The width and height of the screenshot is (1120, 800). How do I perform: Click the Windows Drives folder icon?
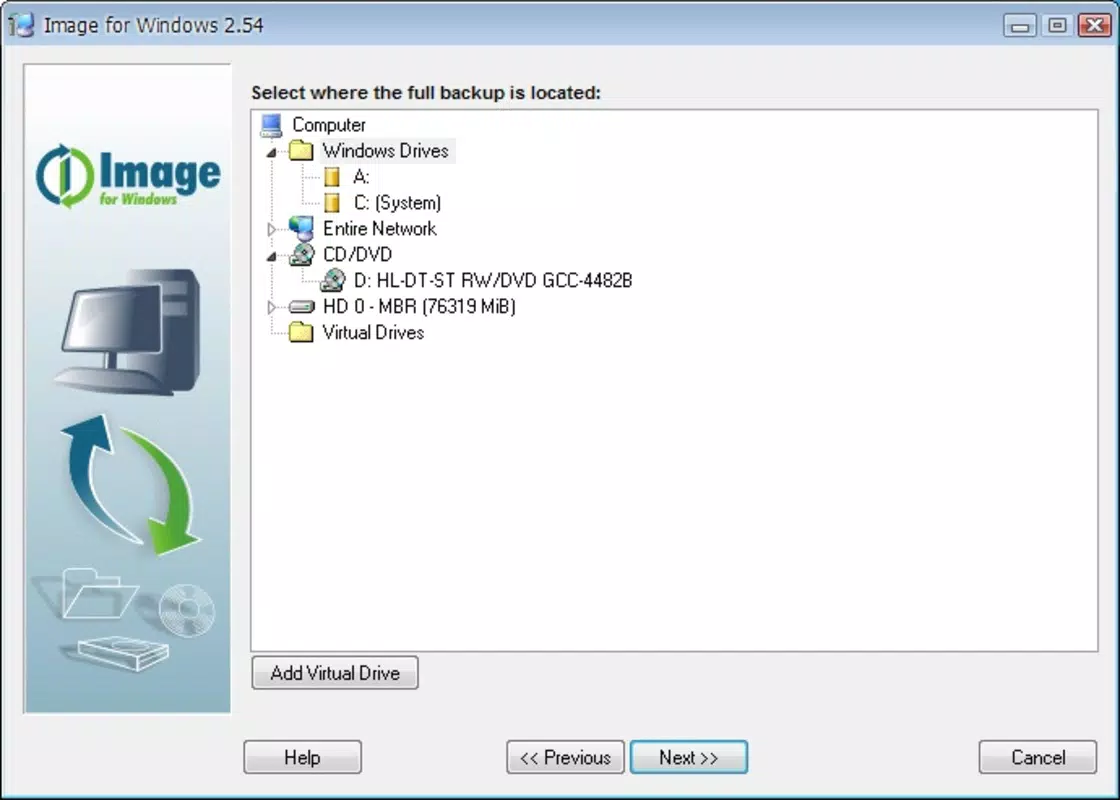[301, 151]
